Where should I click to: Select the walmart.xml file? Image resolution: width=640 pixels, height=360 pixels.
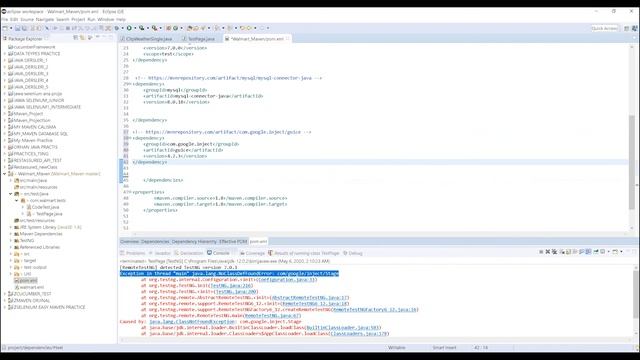32,287
